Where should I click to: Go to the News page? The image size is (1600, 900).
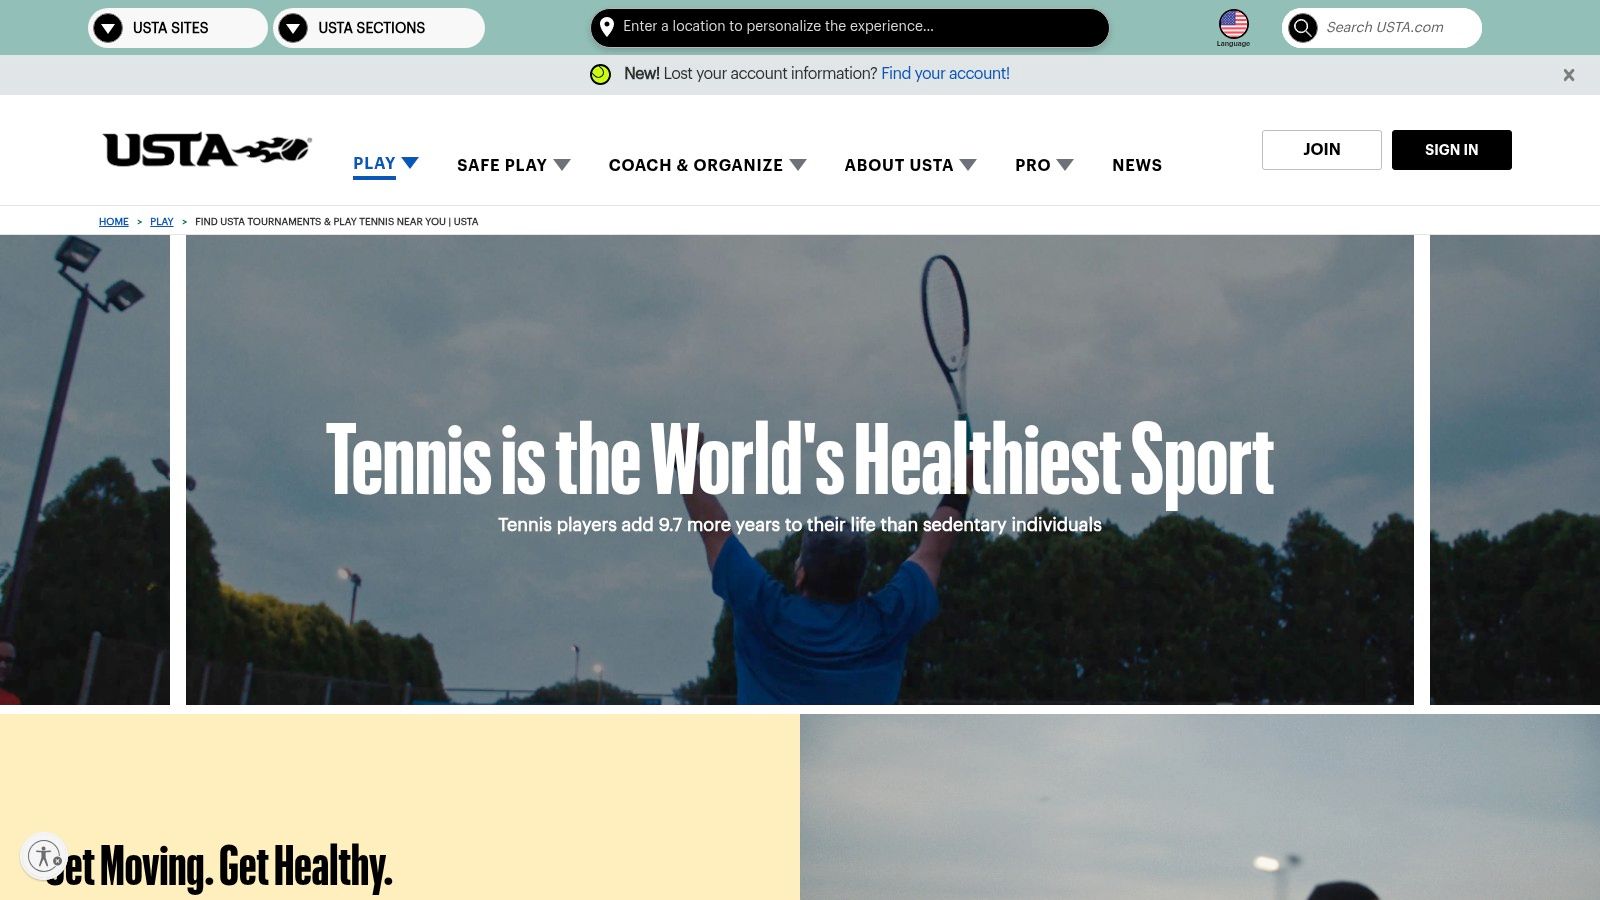[x=1137, y=165]
